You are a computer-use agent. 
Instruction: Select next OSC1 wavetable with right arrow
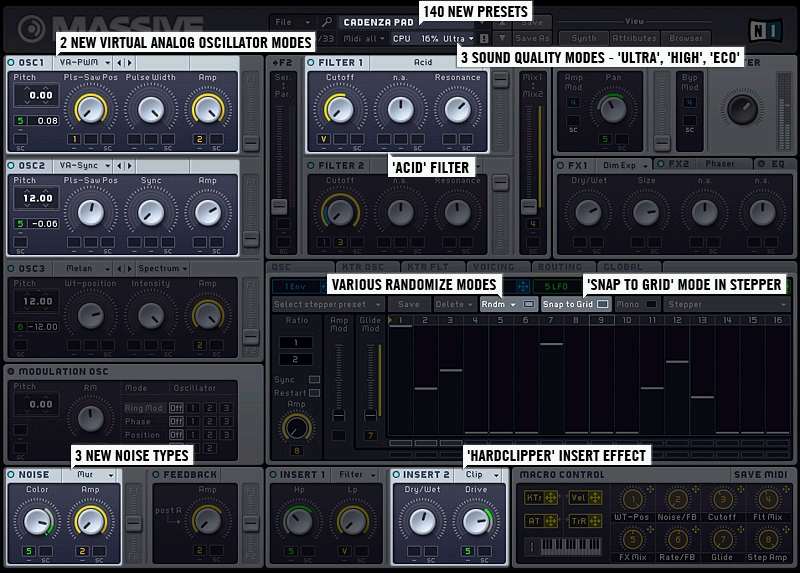[130, 63]
